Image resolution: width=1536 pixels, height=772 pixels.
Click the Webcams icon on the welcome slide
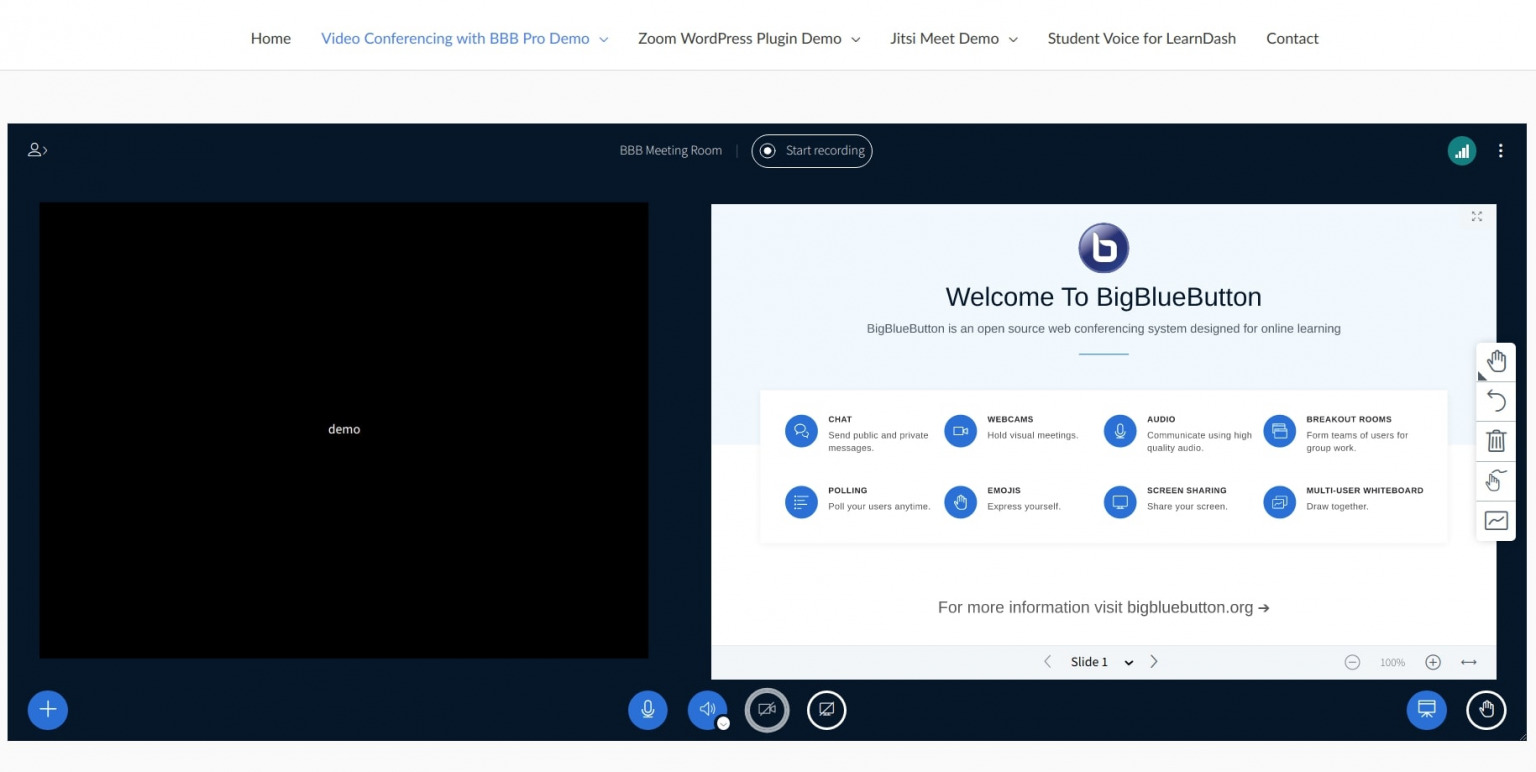[960, 431]
